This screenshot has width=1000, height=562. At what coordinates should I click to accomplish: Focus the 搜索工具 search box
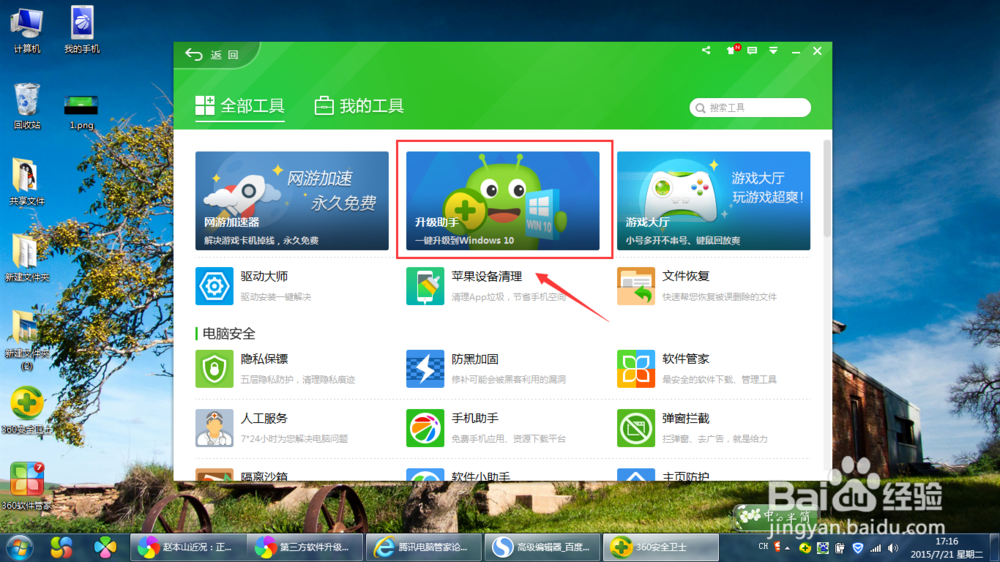750,108
